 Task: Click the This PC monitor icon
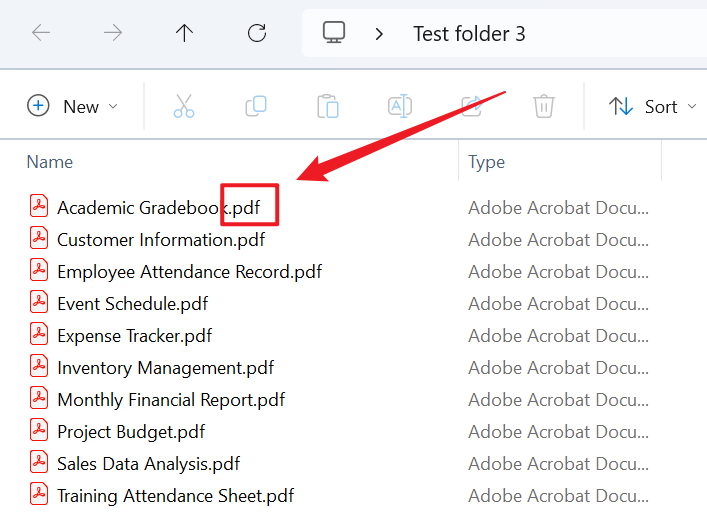(334, 33)
